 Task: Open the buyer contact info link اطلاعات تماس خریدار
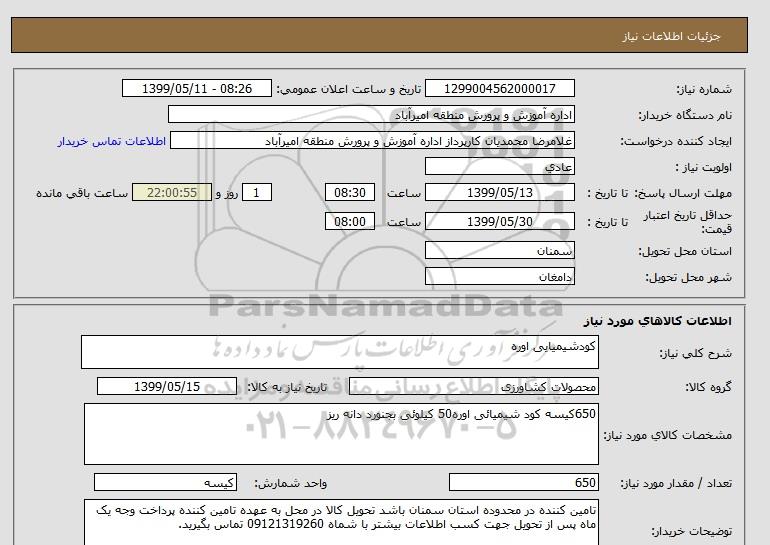pyautogui.click(x=111, y=141)
